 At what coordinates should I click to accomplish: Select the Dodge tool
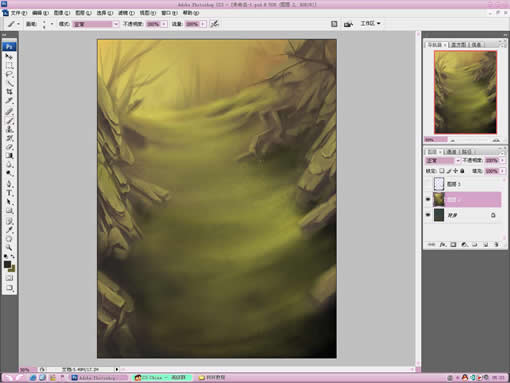9,173
